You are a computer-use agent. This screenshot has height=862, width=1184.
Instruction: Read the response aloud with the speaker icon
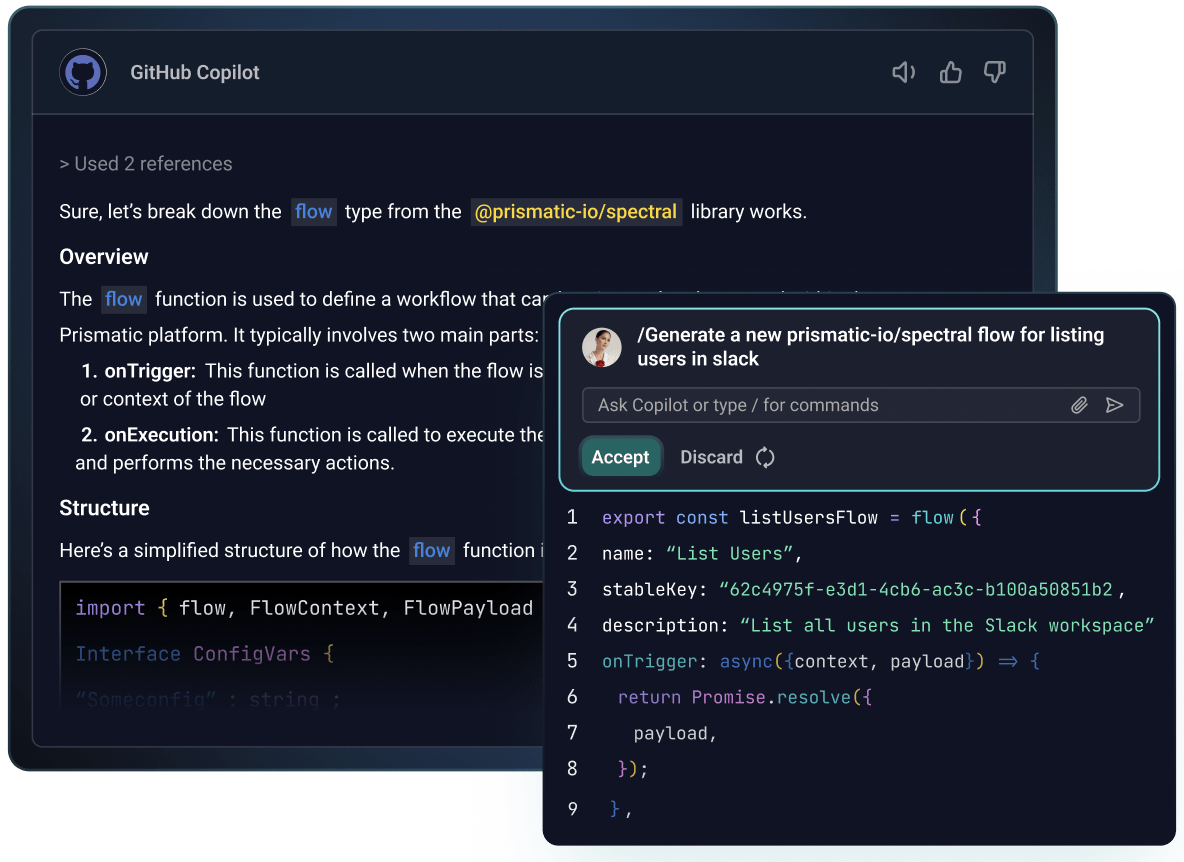[903, 72]
